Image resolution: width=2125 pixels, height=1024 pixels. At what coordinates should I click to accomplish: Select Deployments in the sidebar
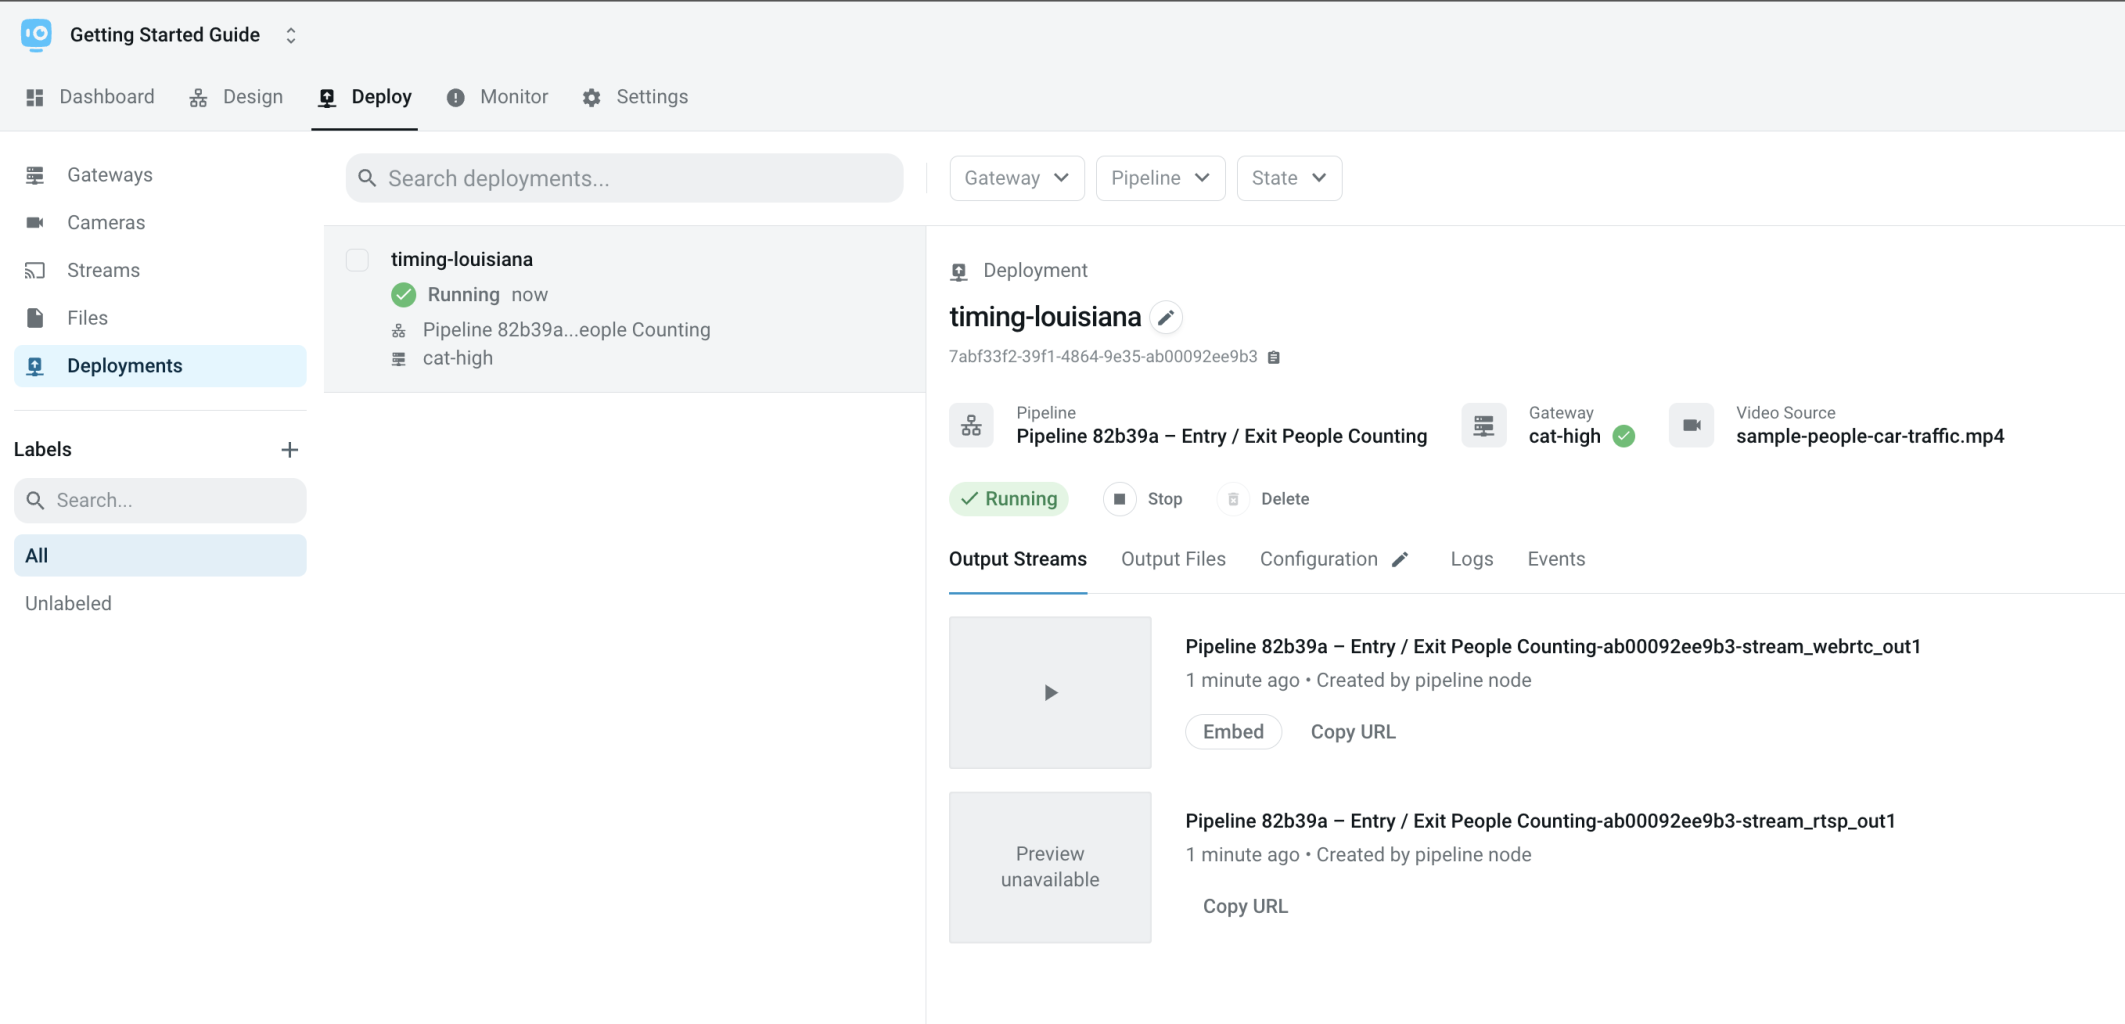click(160, 366)
